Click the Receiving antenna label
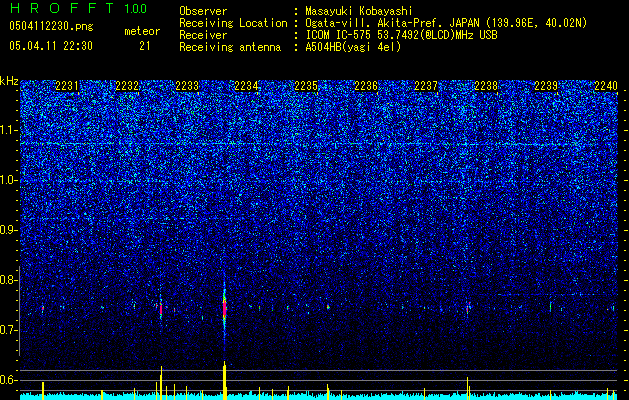The height and width of the screenshot is (400, 629). point(230,47)
